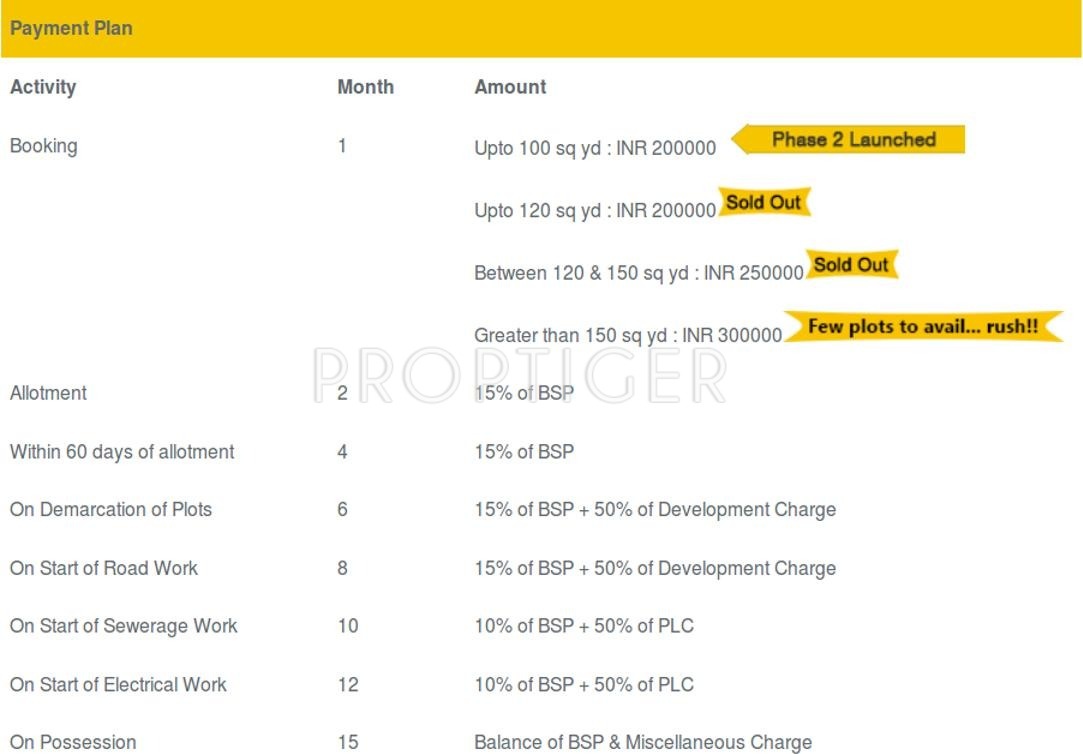Click Sold Out badge beside Between 120 & 150
Image resolution: width=1083 pixels, height=754 pixels.
[852, 264]
